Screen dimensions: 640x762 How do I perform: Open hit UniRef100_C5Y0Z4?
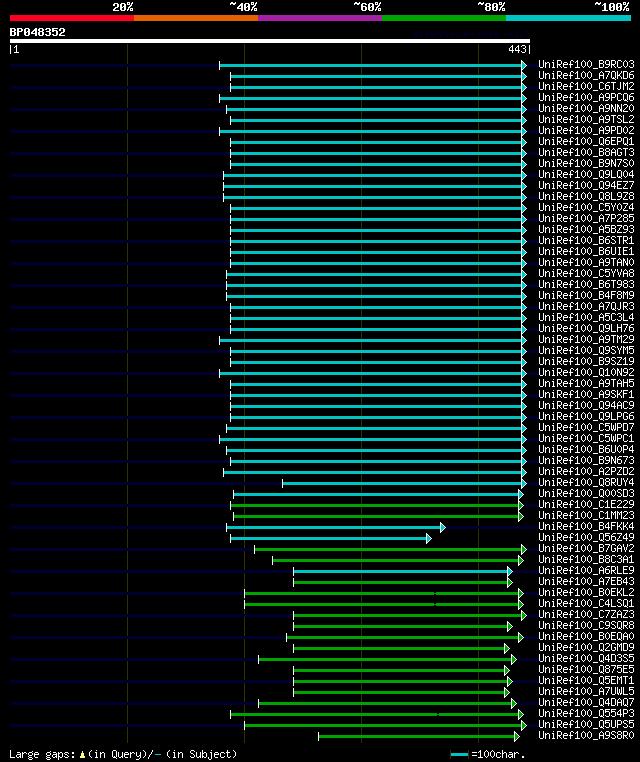(586, 207)
